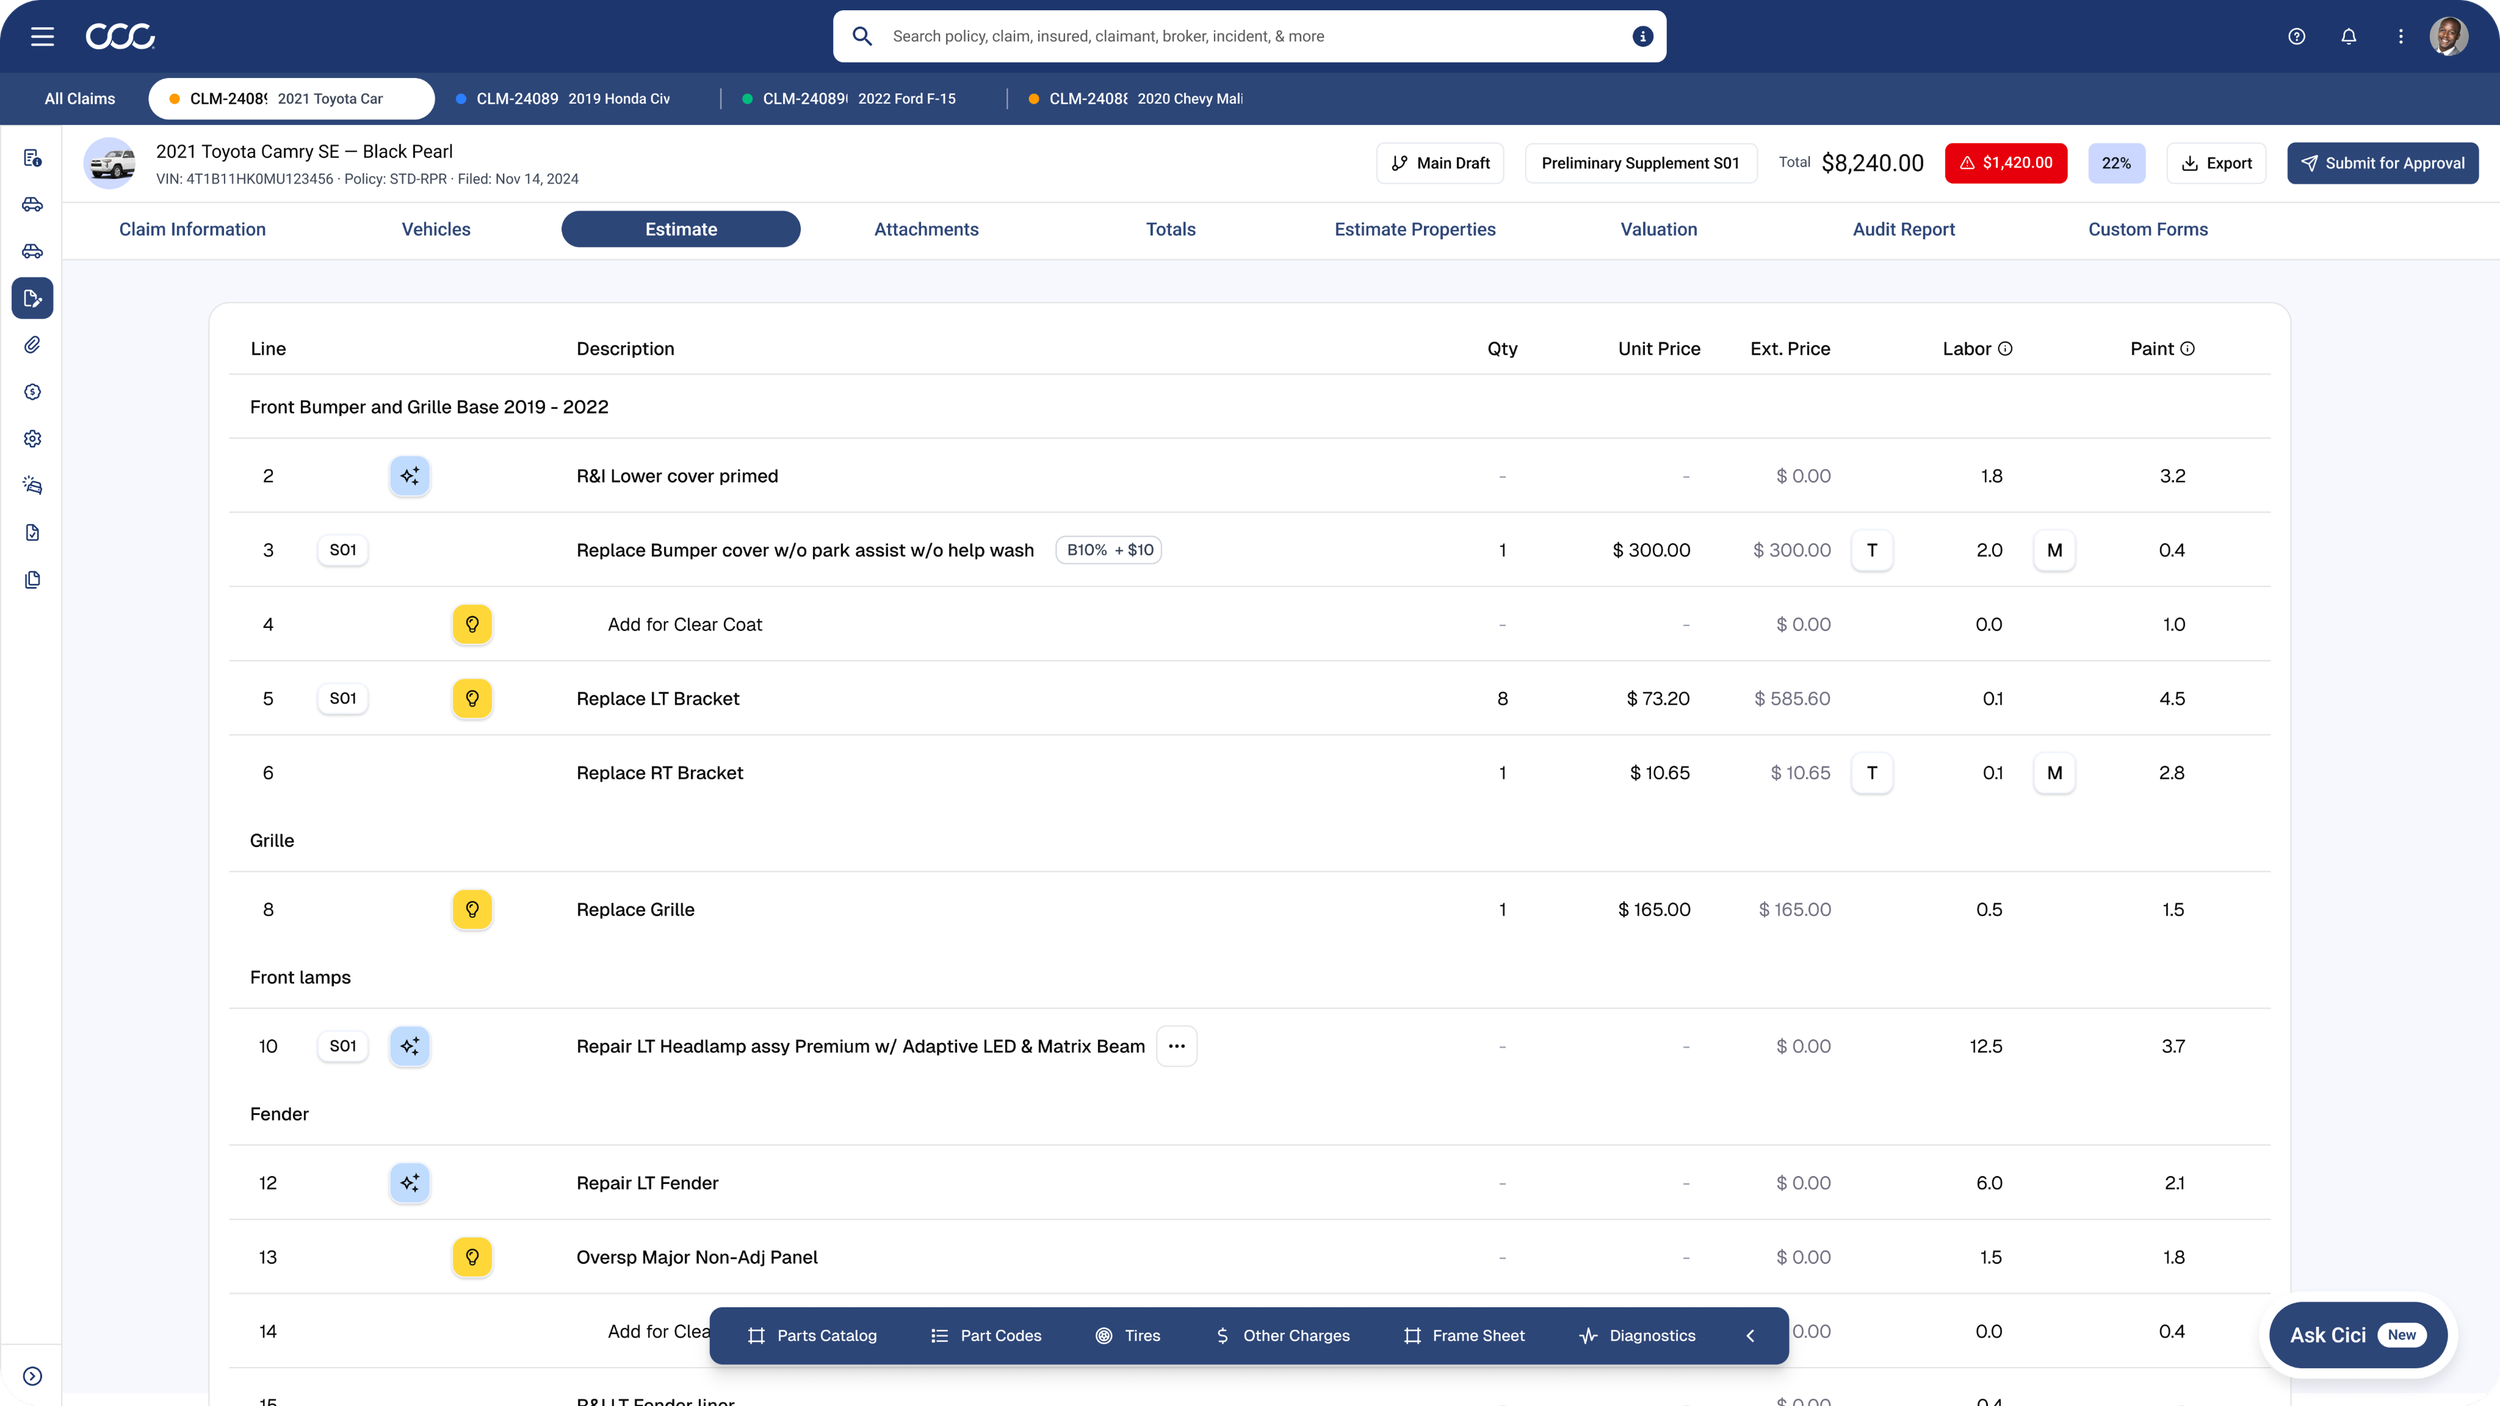This screenshot has width=2500, height=1406.
Task: Open the settings gear sidebar icon
Action: coord(32,439)
